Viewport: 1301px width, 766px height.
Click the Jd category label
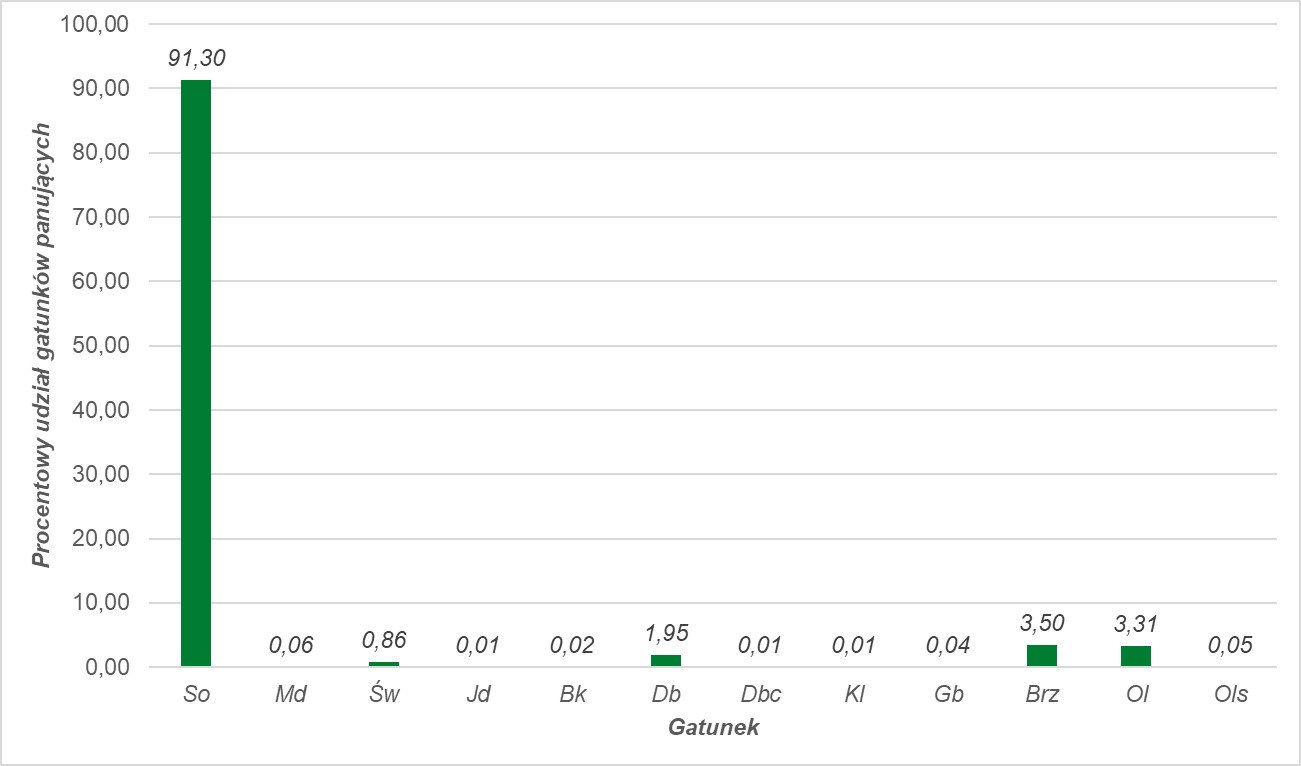(478, 694)
